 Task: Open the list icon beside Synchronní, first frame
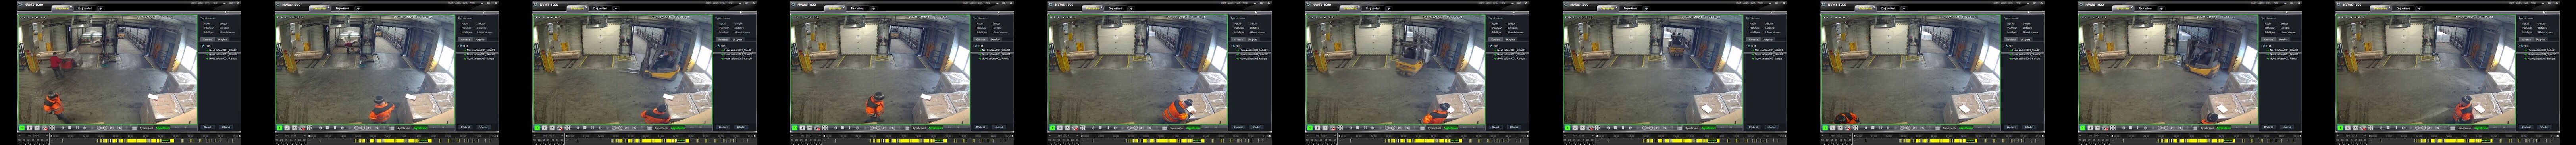point(134,128)
